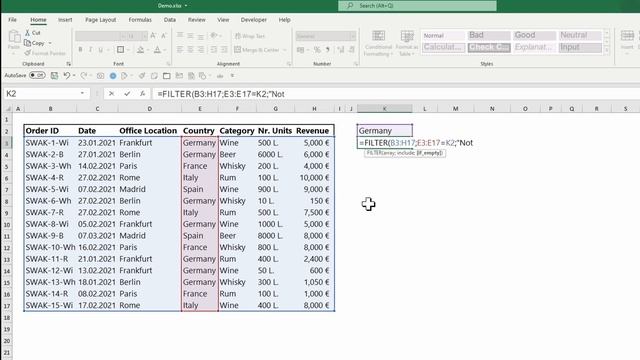640x360 pixels.
Task: Click the Copy icon in Clipboard
Action: [27, 43]
